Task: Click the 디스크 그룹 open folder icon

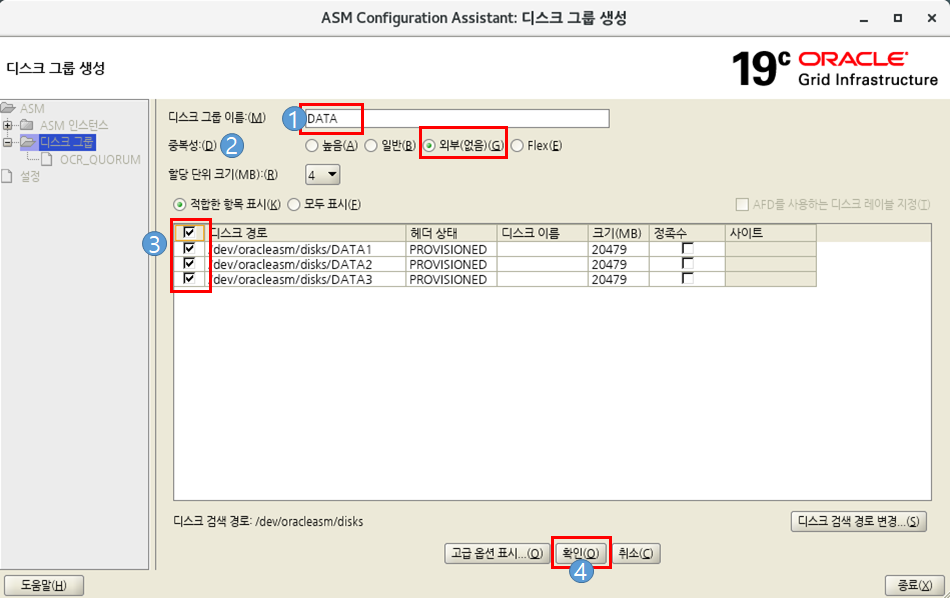Action: click(x=28, y=142)
